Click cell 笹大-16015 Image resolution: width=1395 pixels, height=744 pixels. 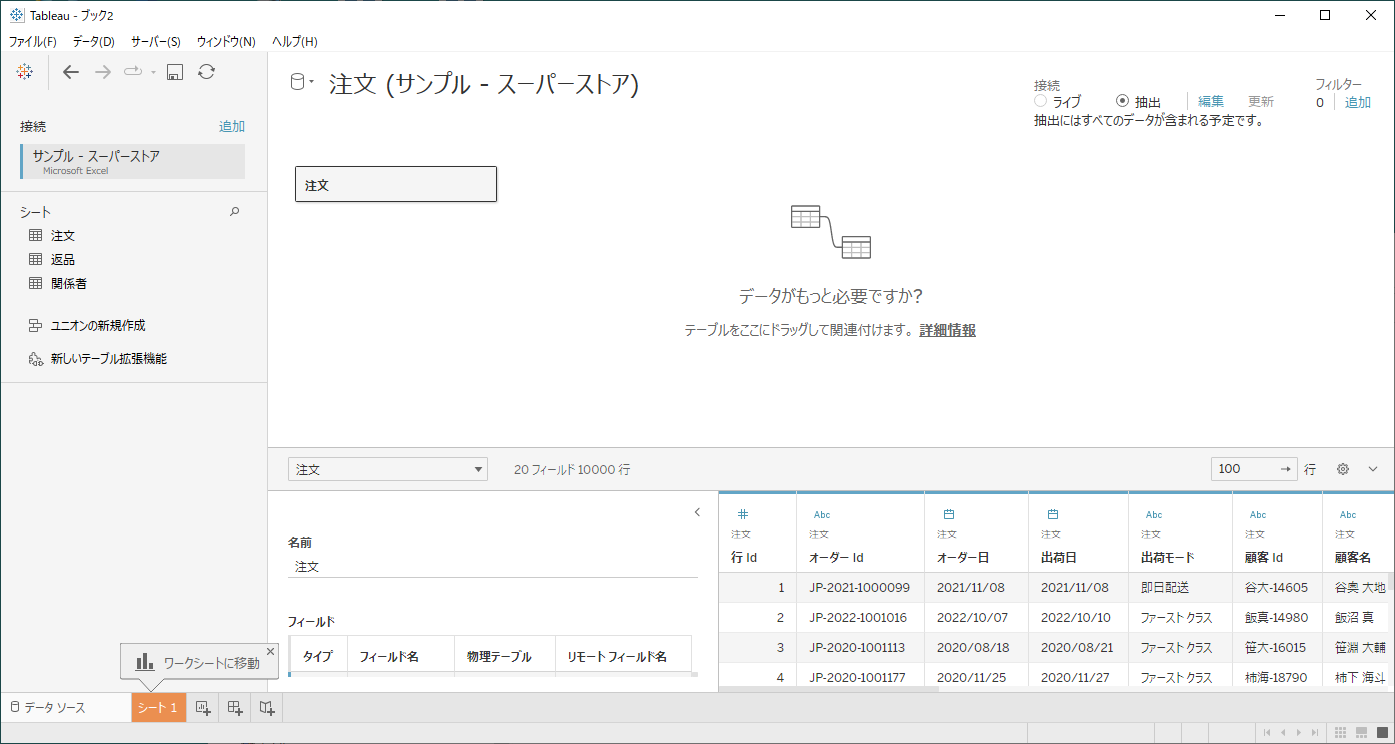pos(1276,648)
